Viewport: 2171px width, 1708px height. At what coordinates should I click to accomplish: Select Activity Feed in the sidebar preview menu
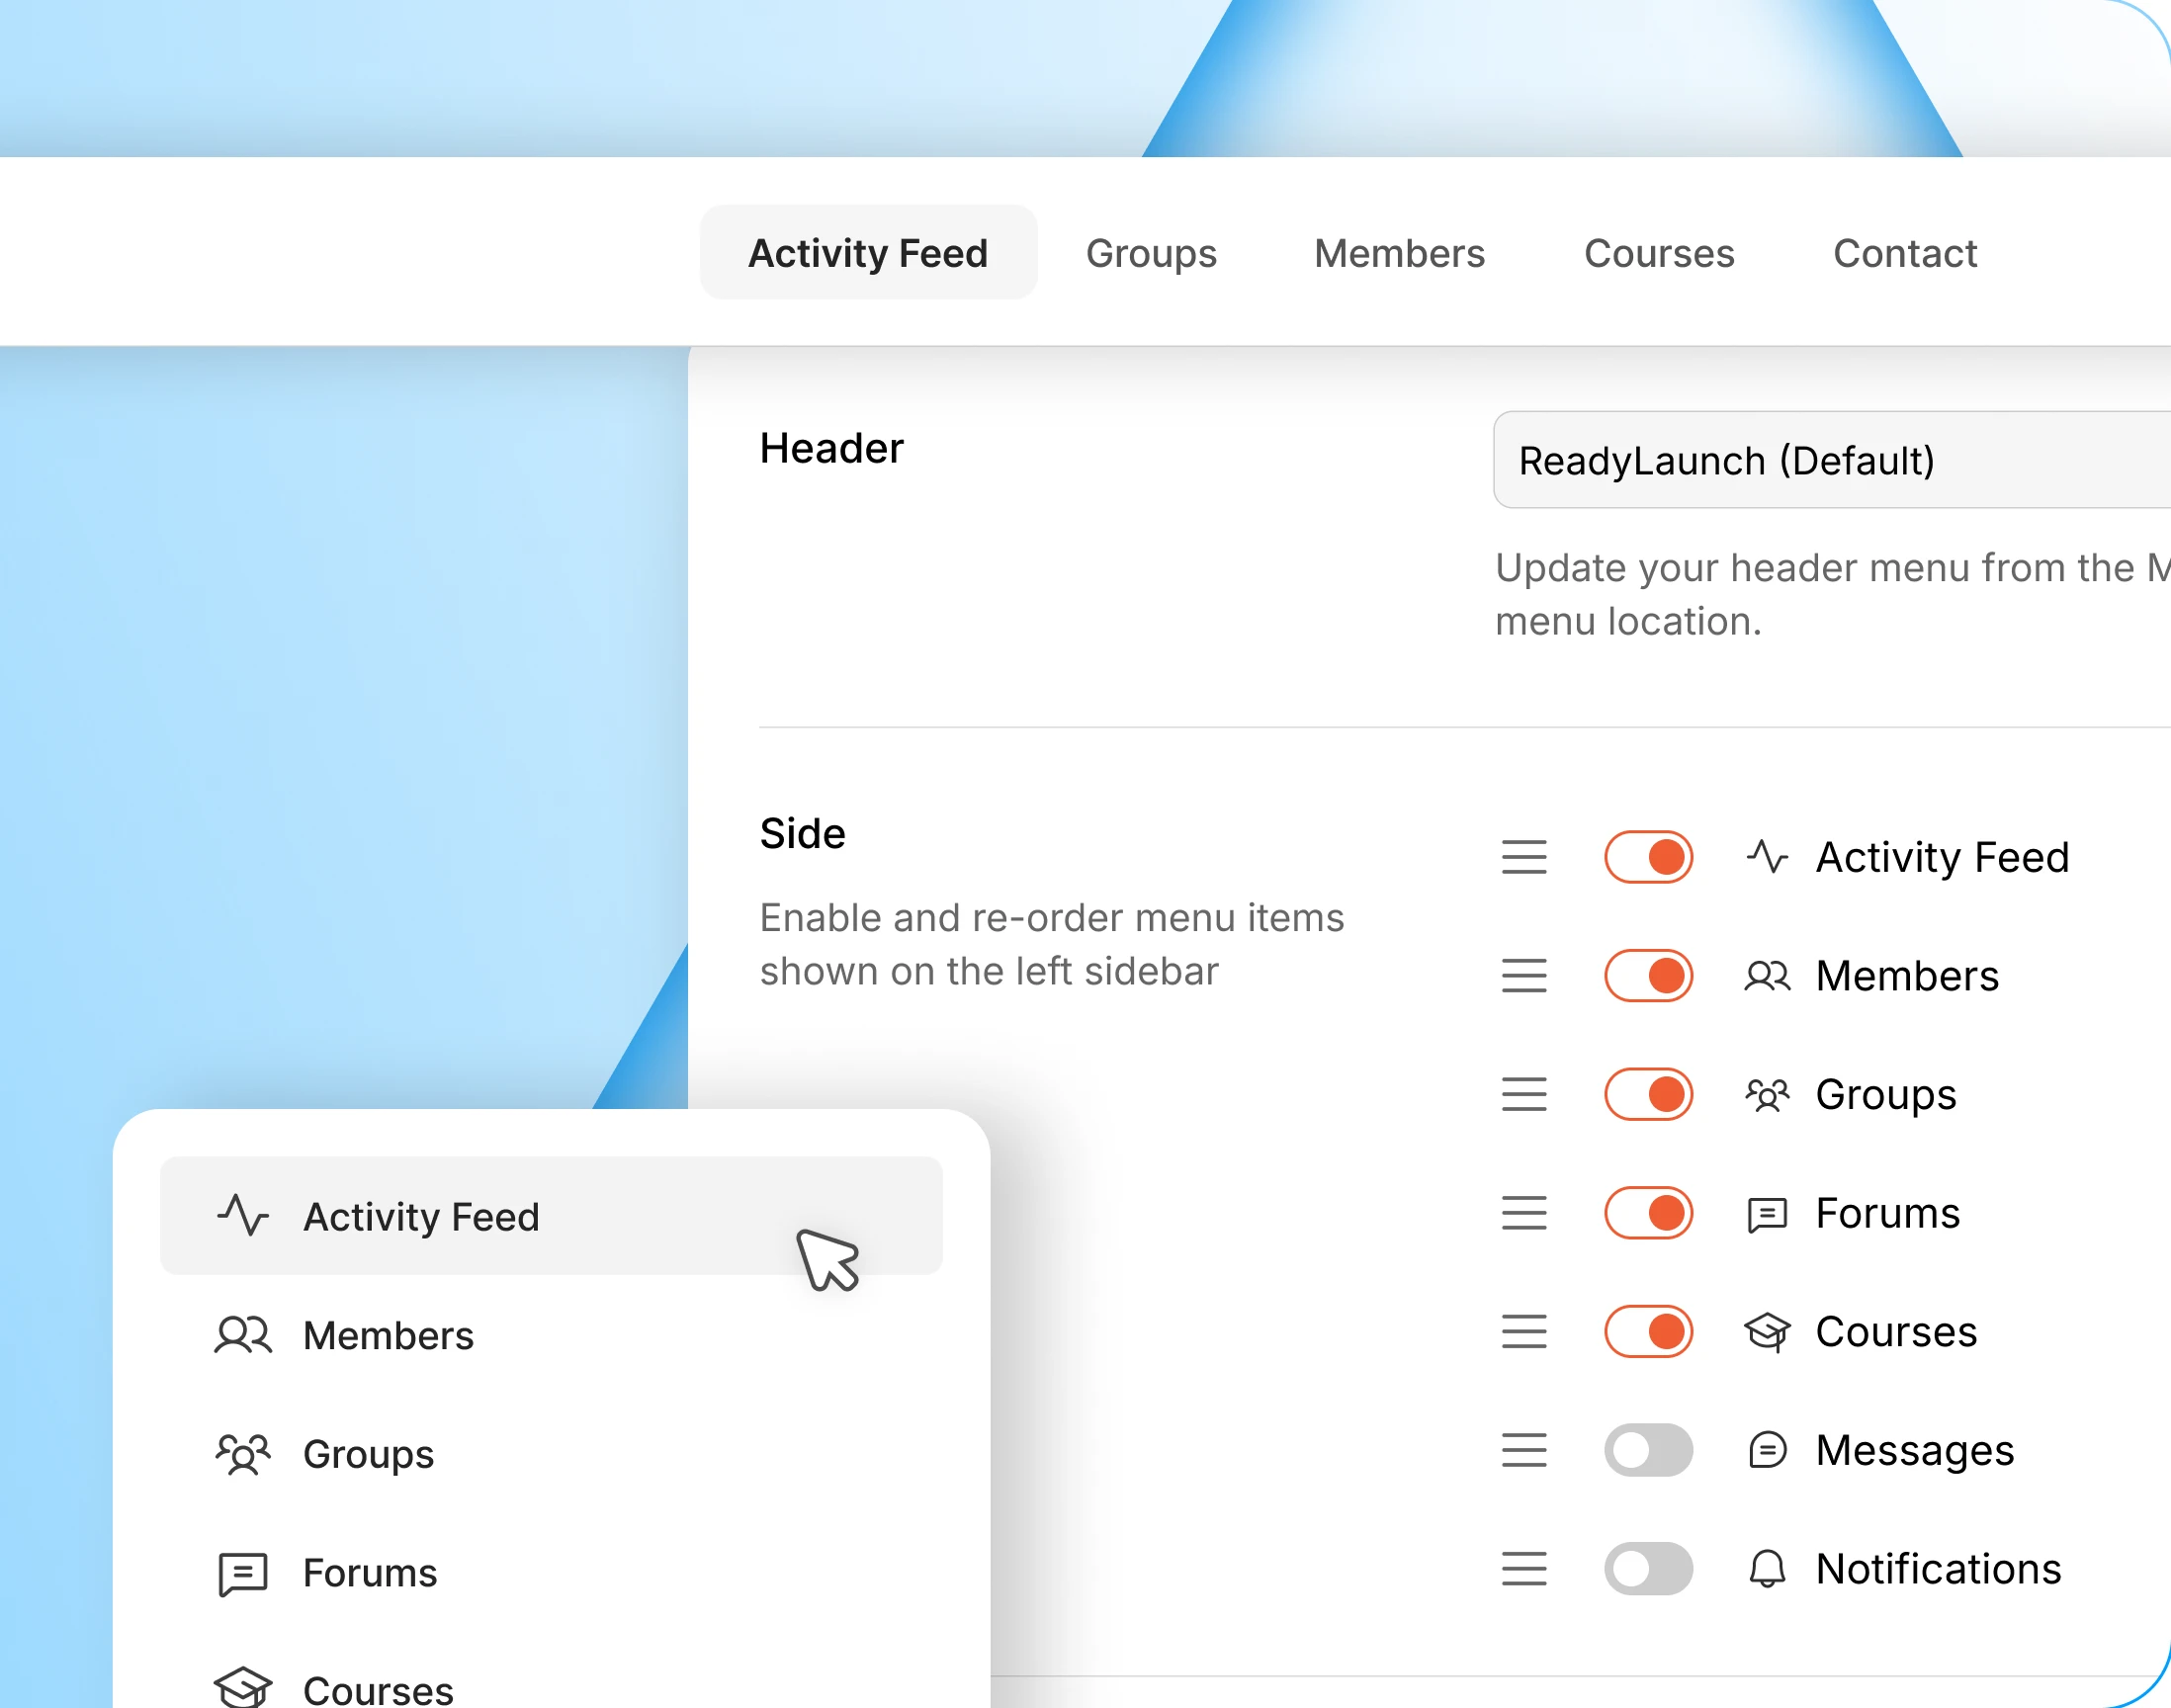point(551,1216)
